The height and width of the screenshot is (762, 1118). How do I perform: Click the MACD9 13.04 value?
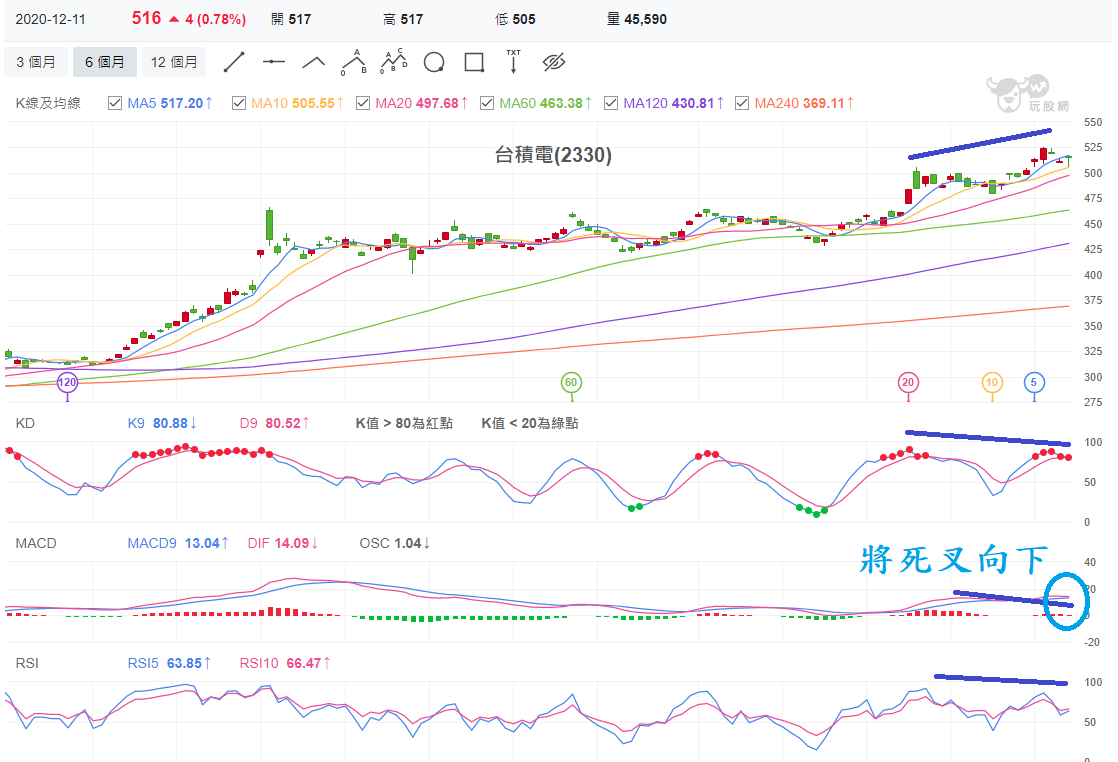point(178,543)
